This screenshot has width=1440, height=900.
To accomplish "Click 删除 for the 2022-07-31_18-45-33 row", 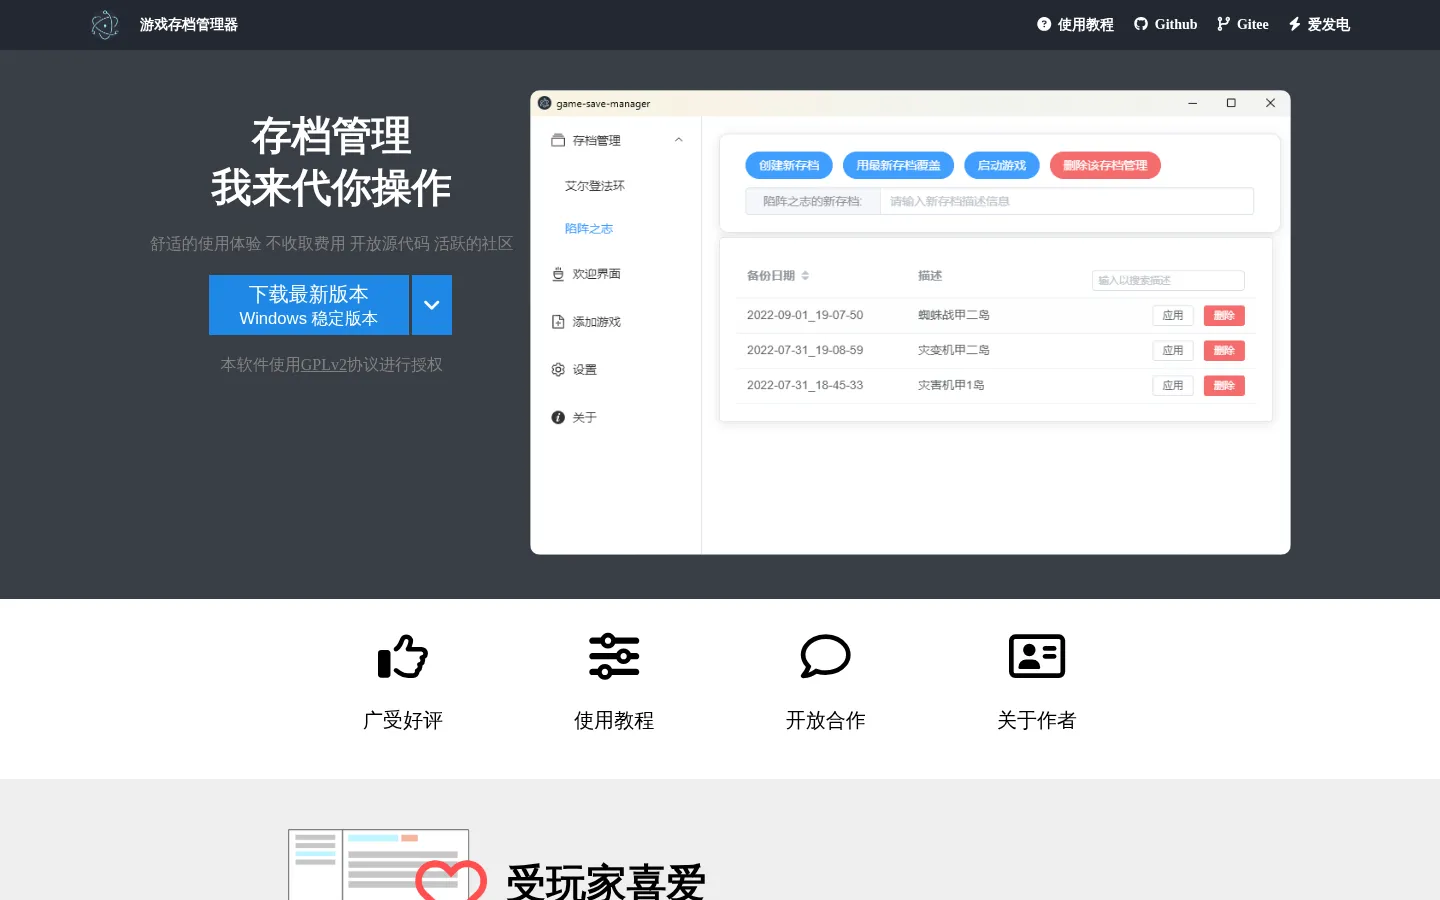I will click(1224, 386).
